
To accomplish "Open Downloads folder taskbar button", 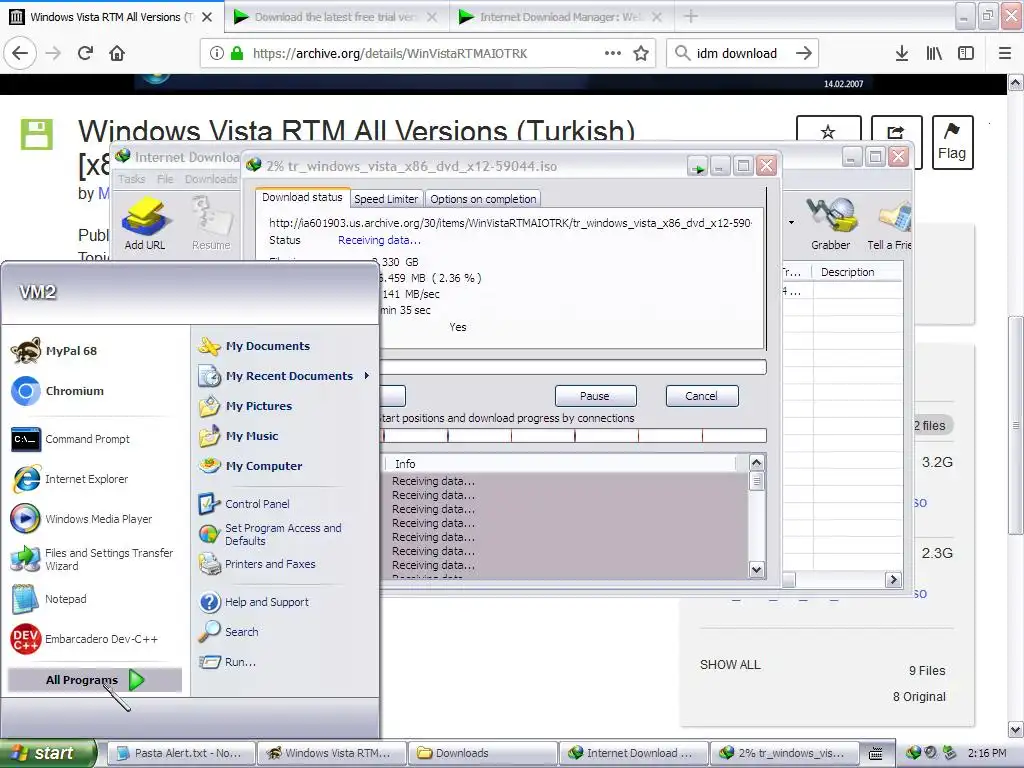I will click(483, 753).
